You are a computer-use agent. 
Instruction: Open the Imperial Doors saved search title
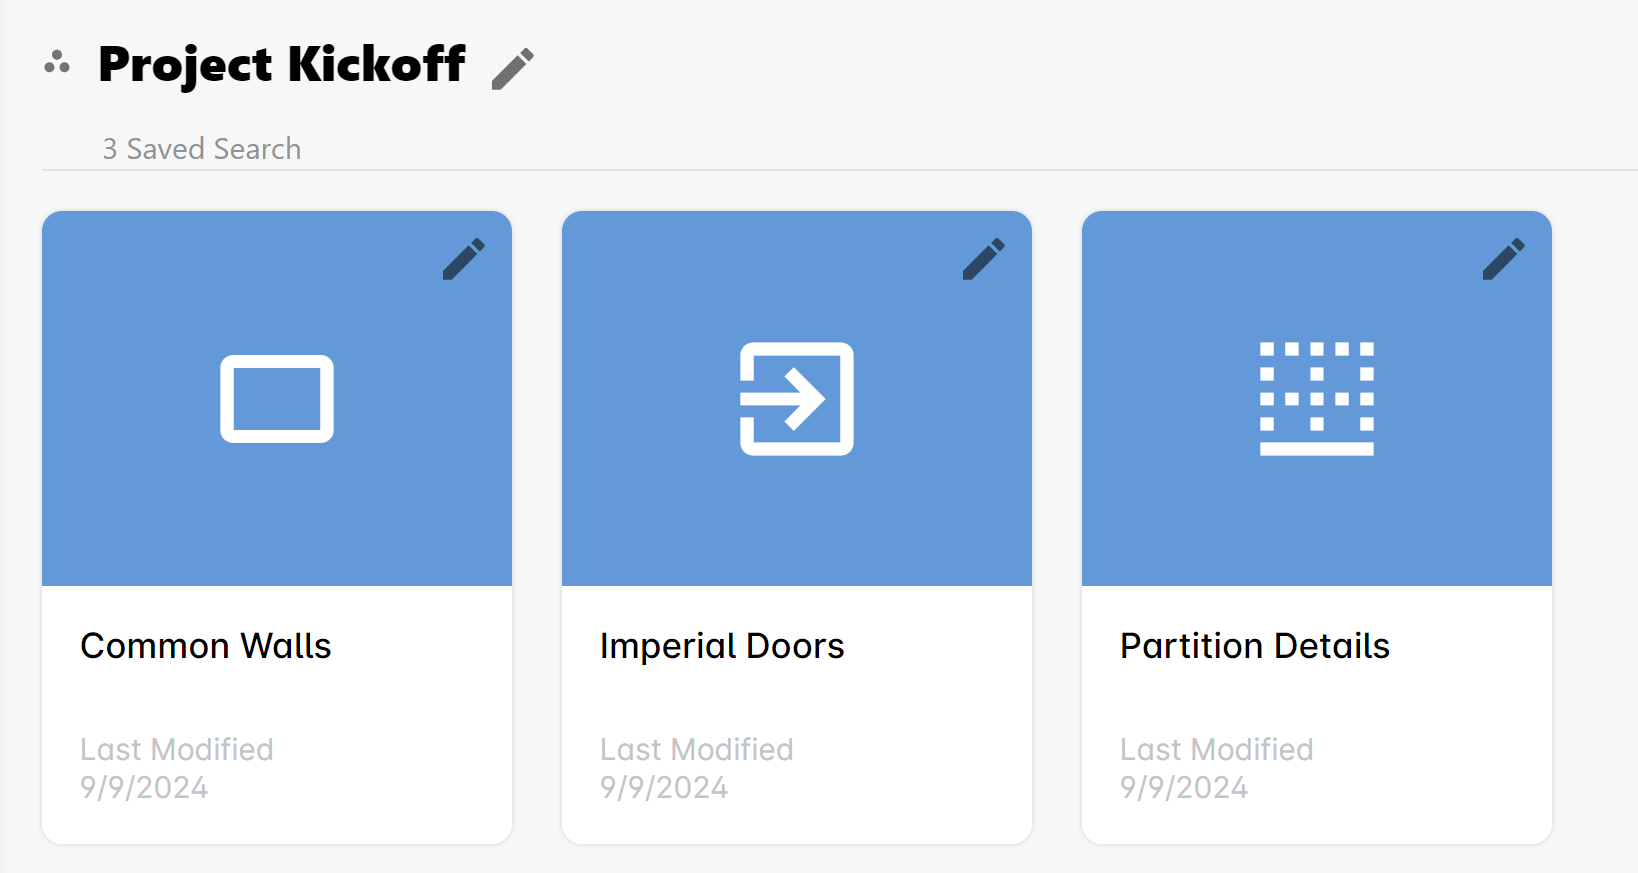click(722, 646)
